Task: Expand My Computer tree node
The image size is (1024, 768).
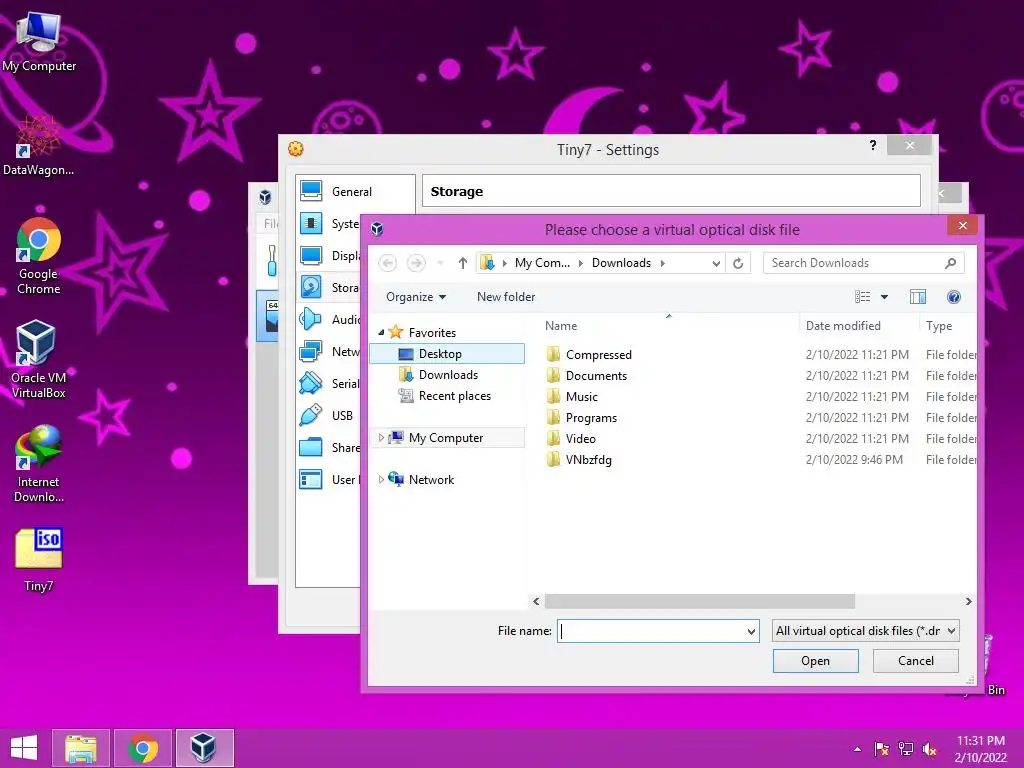Action: (381, 438)
